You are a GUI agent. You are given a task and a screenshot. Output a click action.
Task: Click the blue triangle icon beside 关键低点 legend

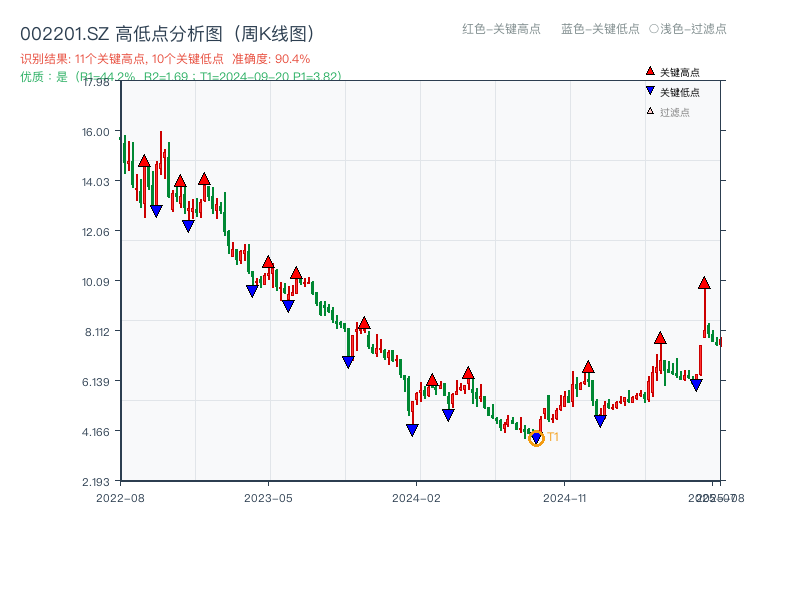[649, 91]
